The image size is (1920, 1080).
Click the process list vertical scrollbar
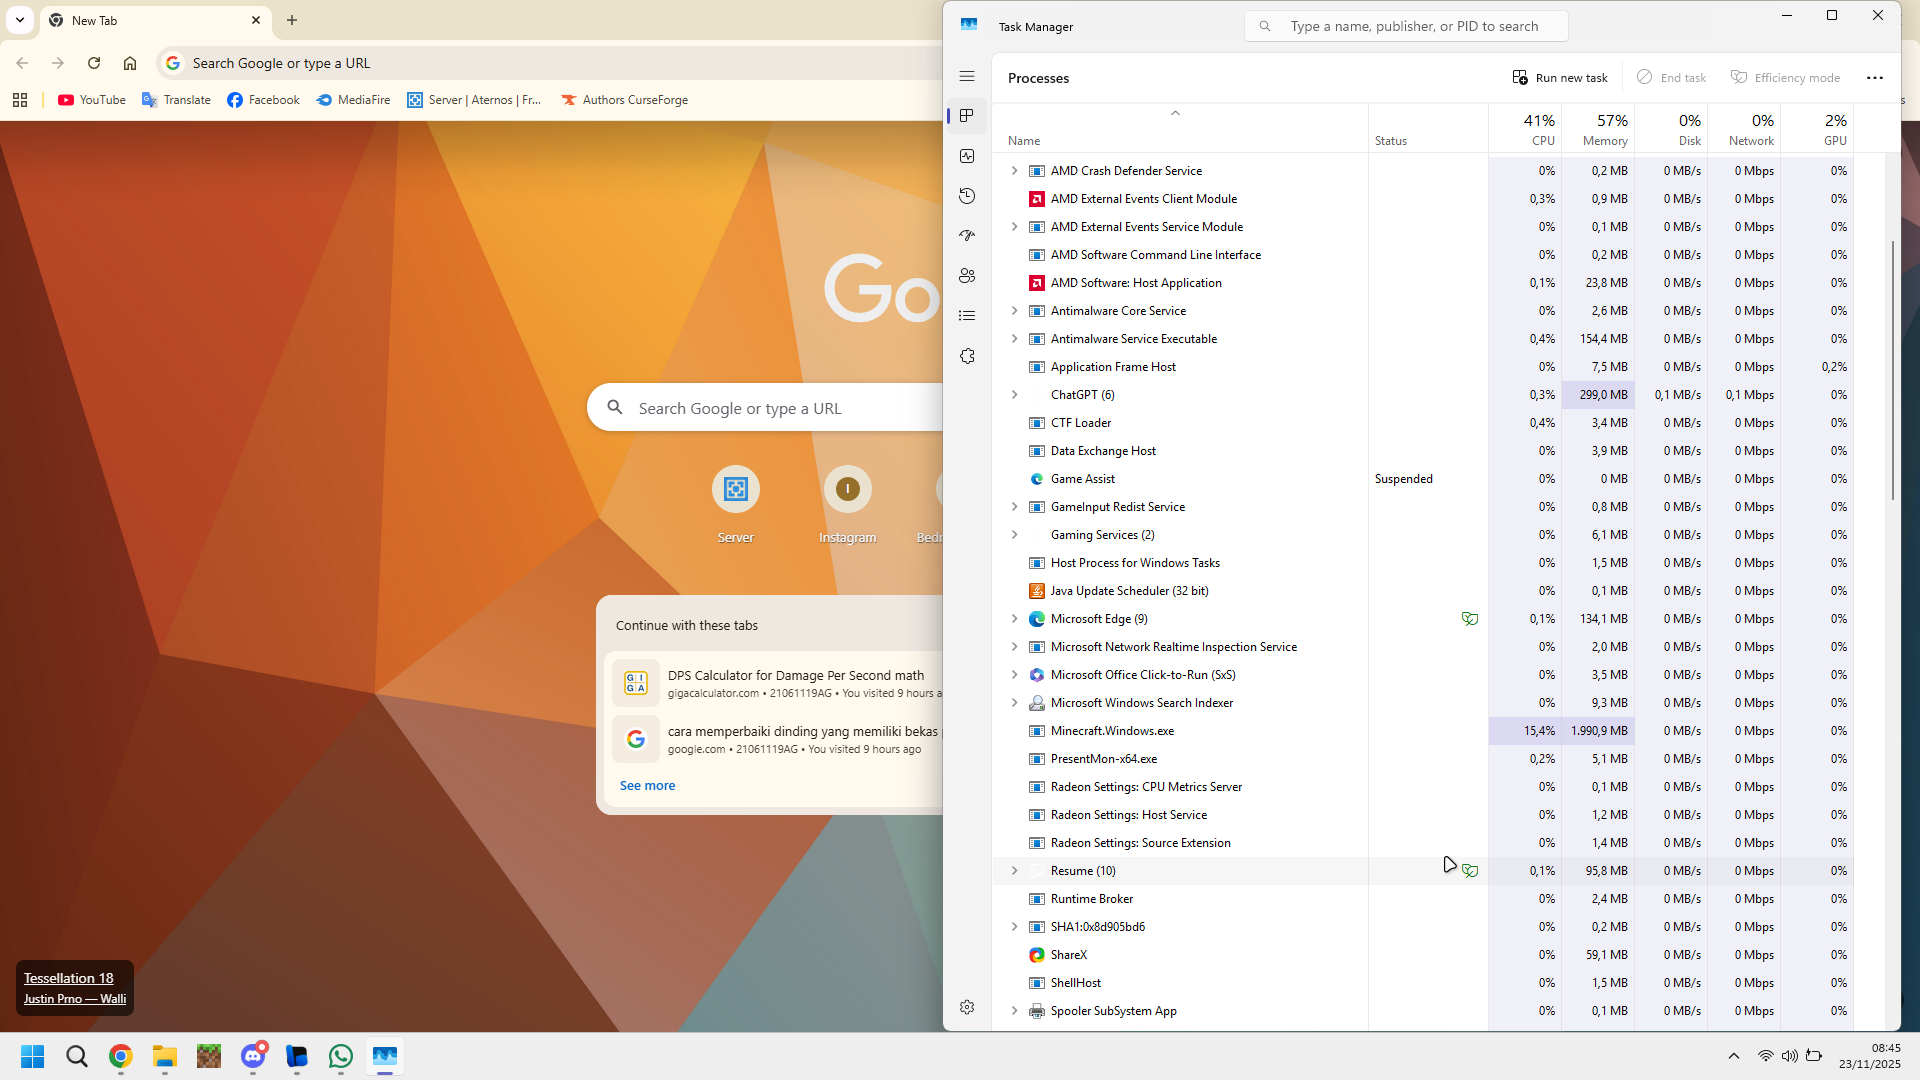click(1892, 370)
